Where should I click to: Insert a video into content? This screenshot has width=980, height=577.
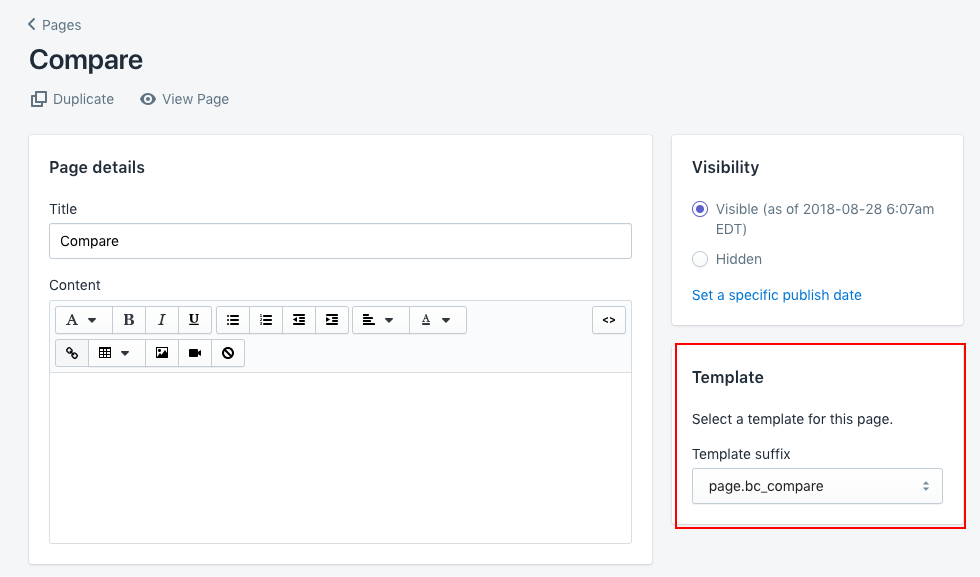(x=195, y=353)
